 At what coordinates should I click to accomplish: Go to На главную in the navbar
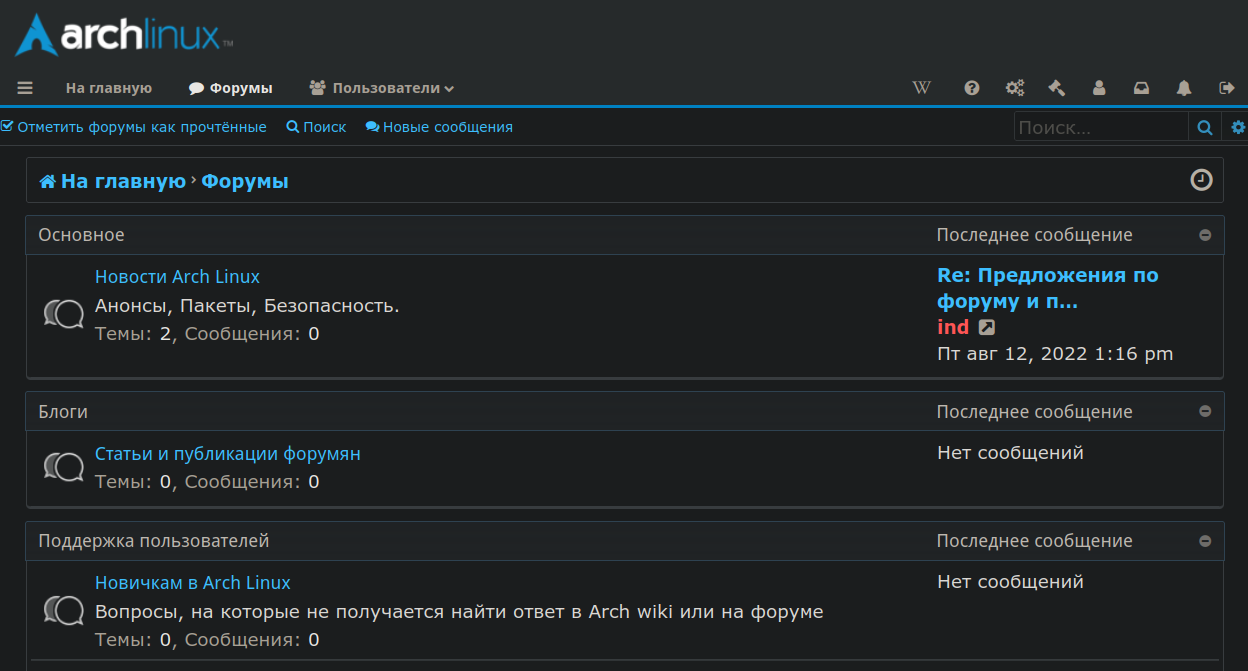click(x=109, y=88)
